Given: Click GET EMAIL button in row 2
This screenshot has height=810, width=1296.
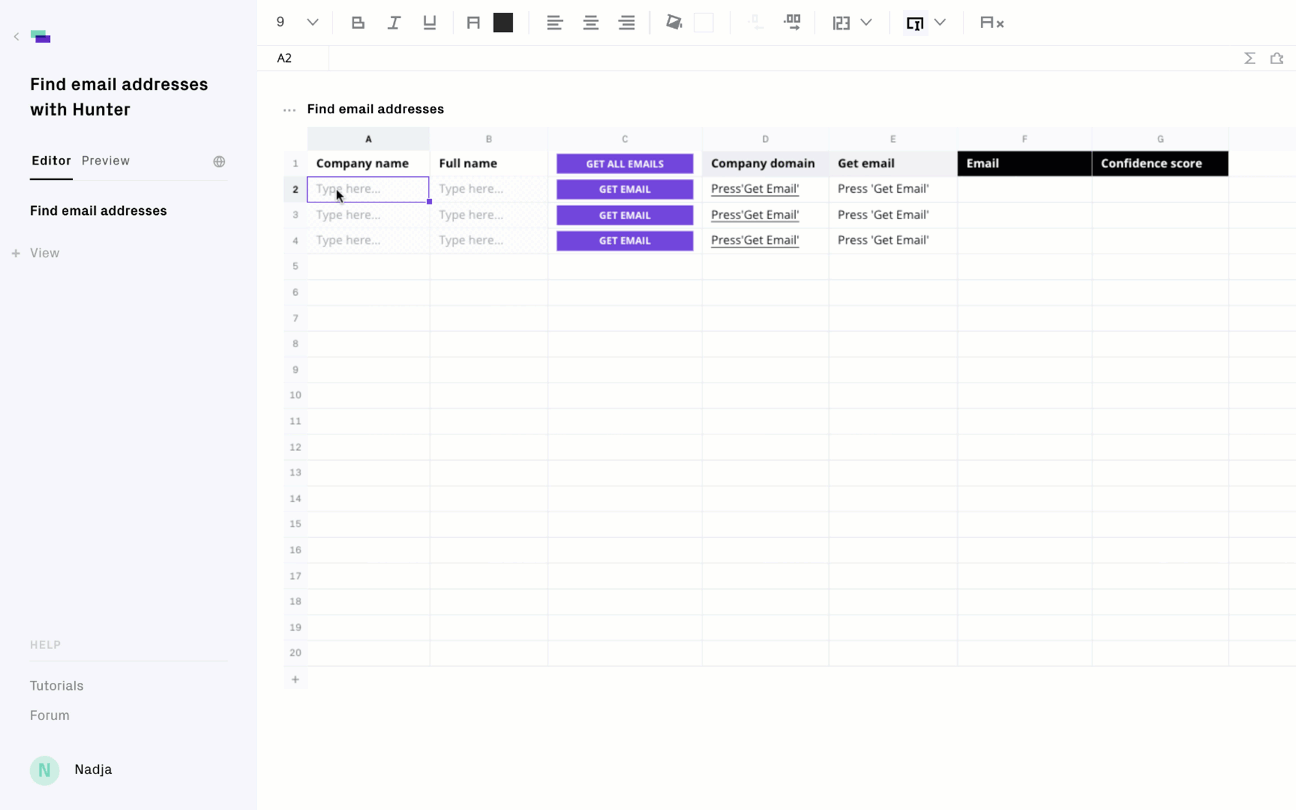Looking at the screenshot, I should pos(625,189).
